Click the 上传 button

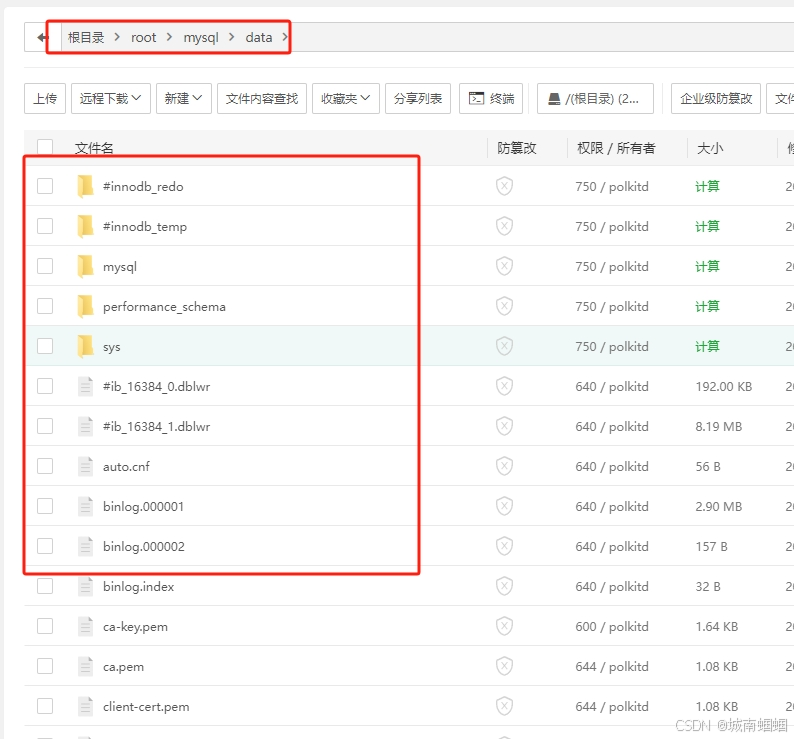coord(45,98)
